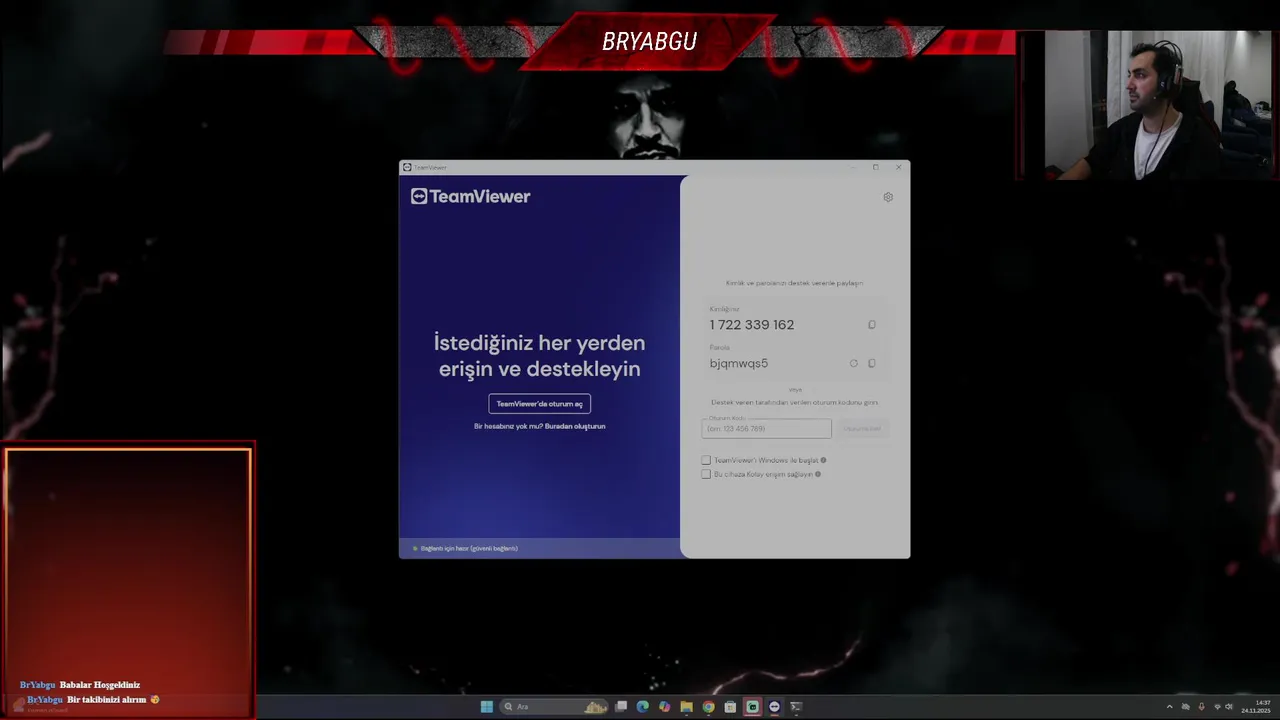Click the taskbar search box "Ara"
Viewport: 1280px width, 720px height.
click(556, 707)
